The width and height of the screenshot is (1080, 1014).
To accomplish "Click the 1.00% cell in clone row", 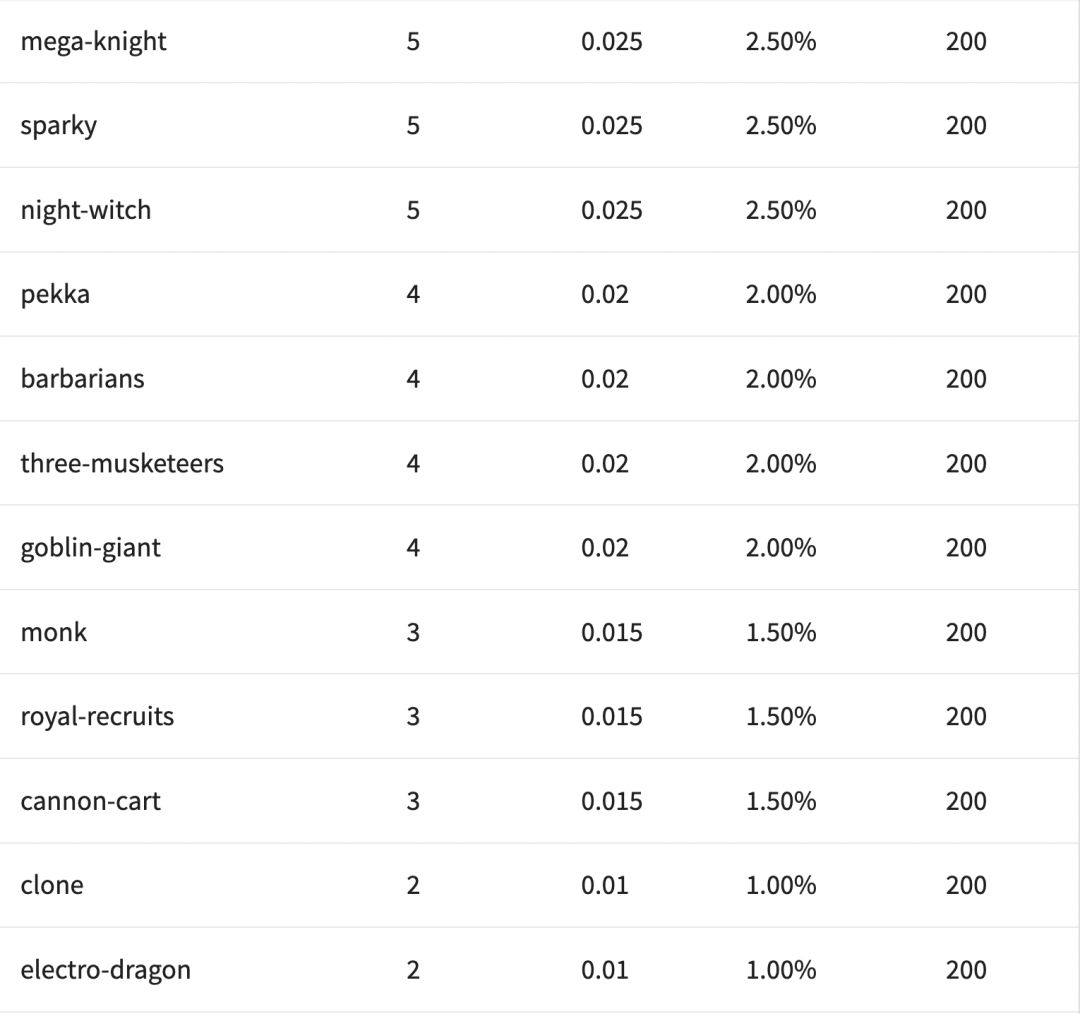I will pyautogui.click(x=781, y=885).
